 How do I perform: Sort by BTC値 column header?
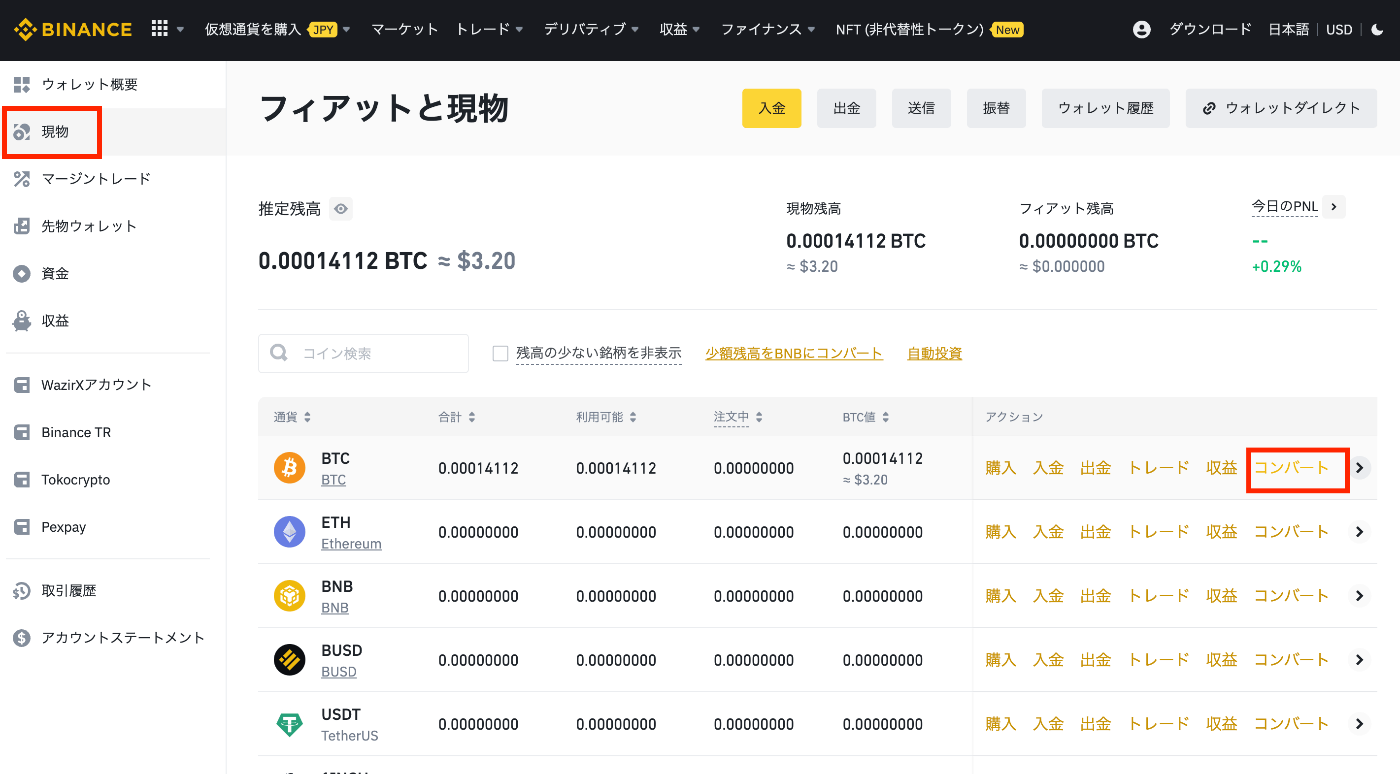pos(866,417)
